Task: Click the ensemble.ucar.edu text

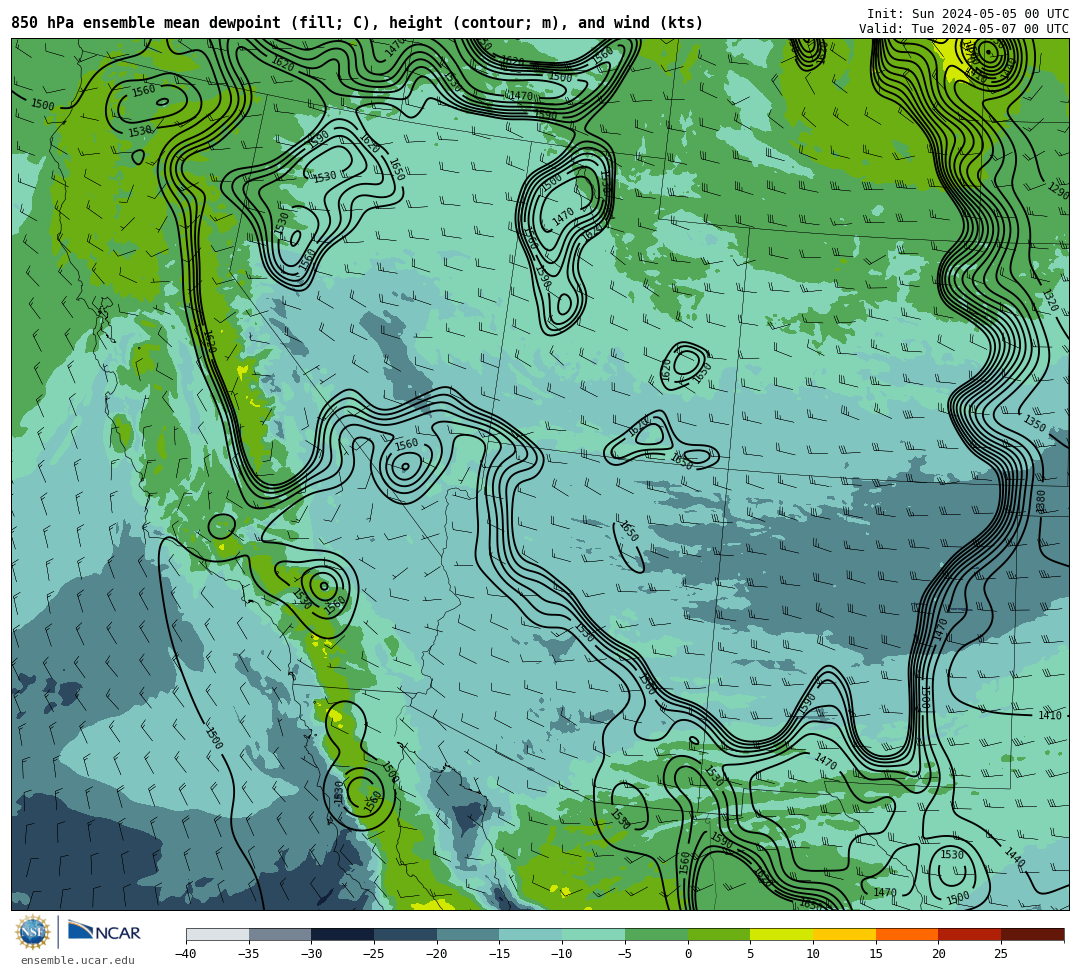Action: coord(78,960)
